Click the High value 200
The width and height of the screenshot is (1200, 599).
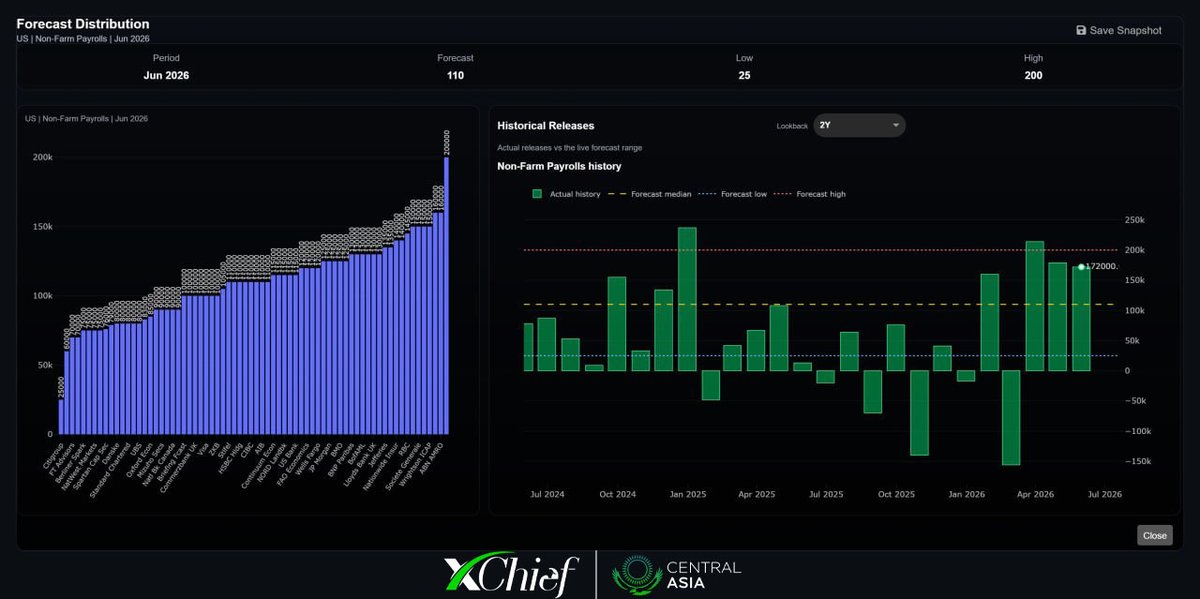tap(1033, 75)
